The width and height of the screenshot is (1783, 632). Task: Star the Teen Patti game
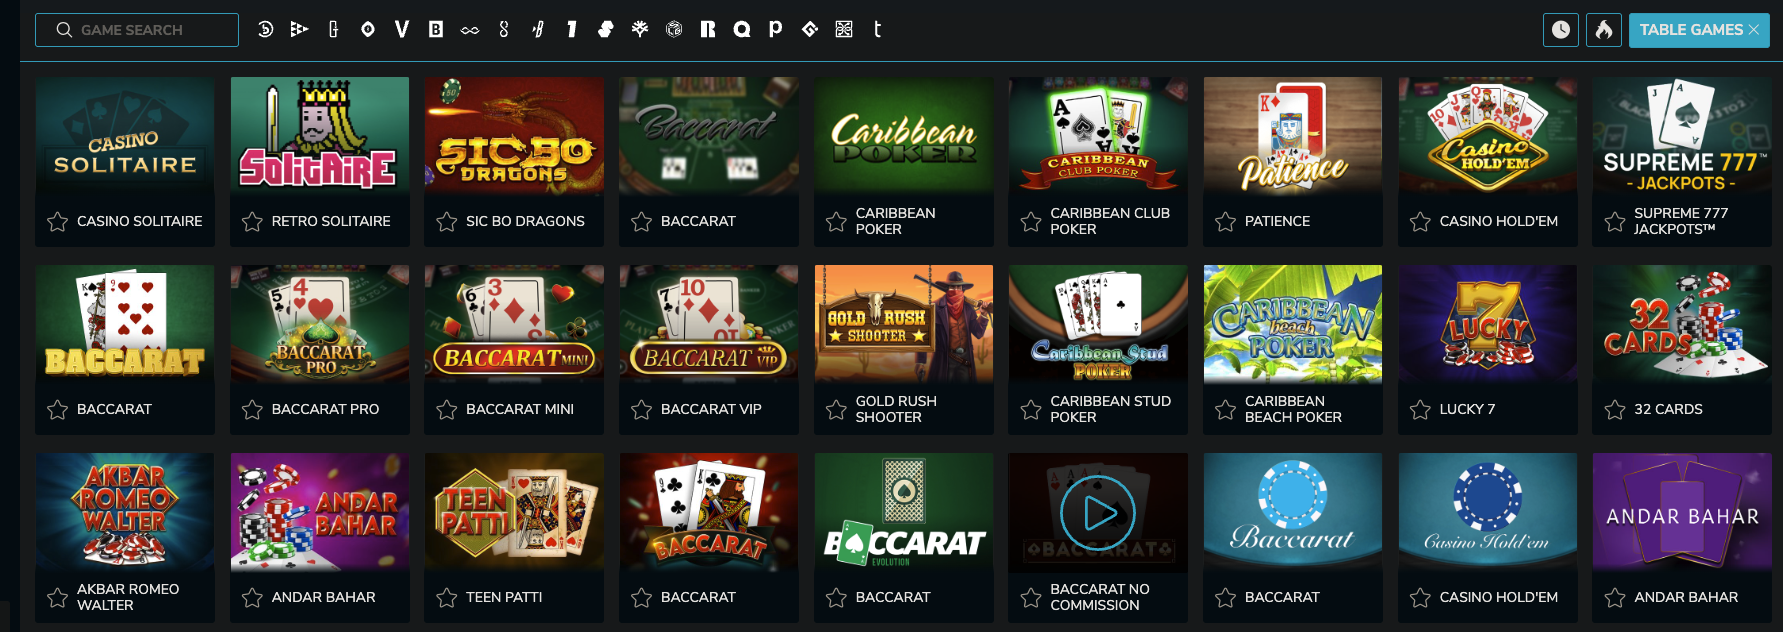coord(447,597)
